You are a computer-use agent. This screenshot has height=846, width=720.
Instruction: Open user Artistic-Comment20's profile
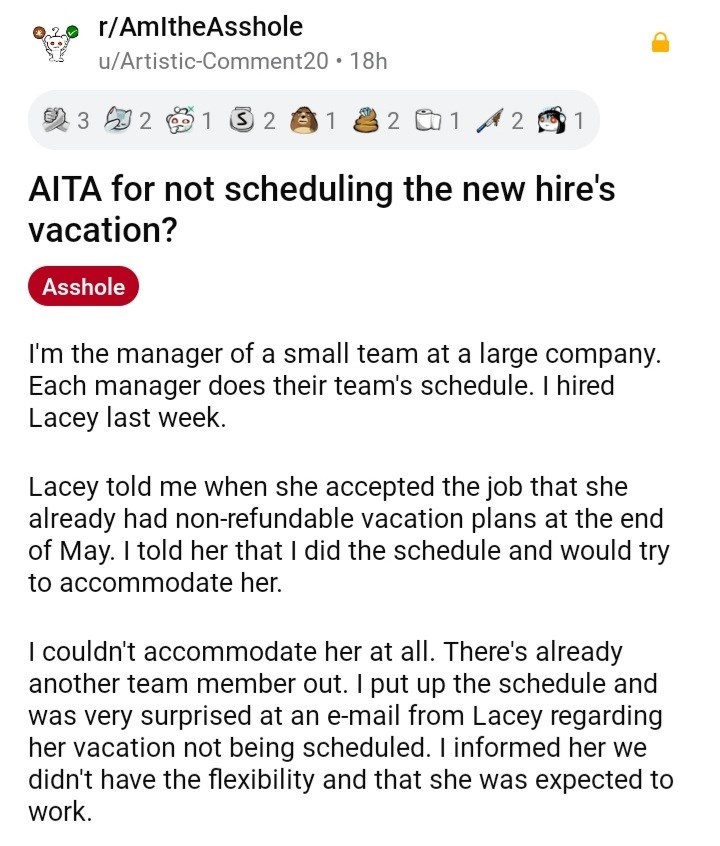point(212,60)
